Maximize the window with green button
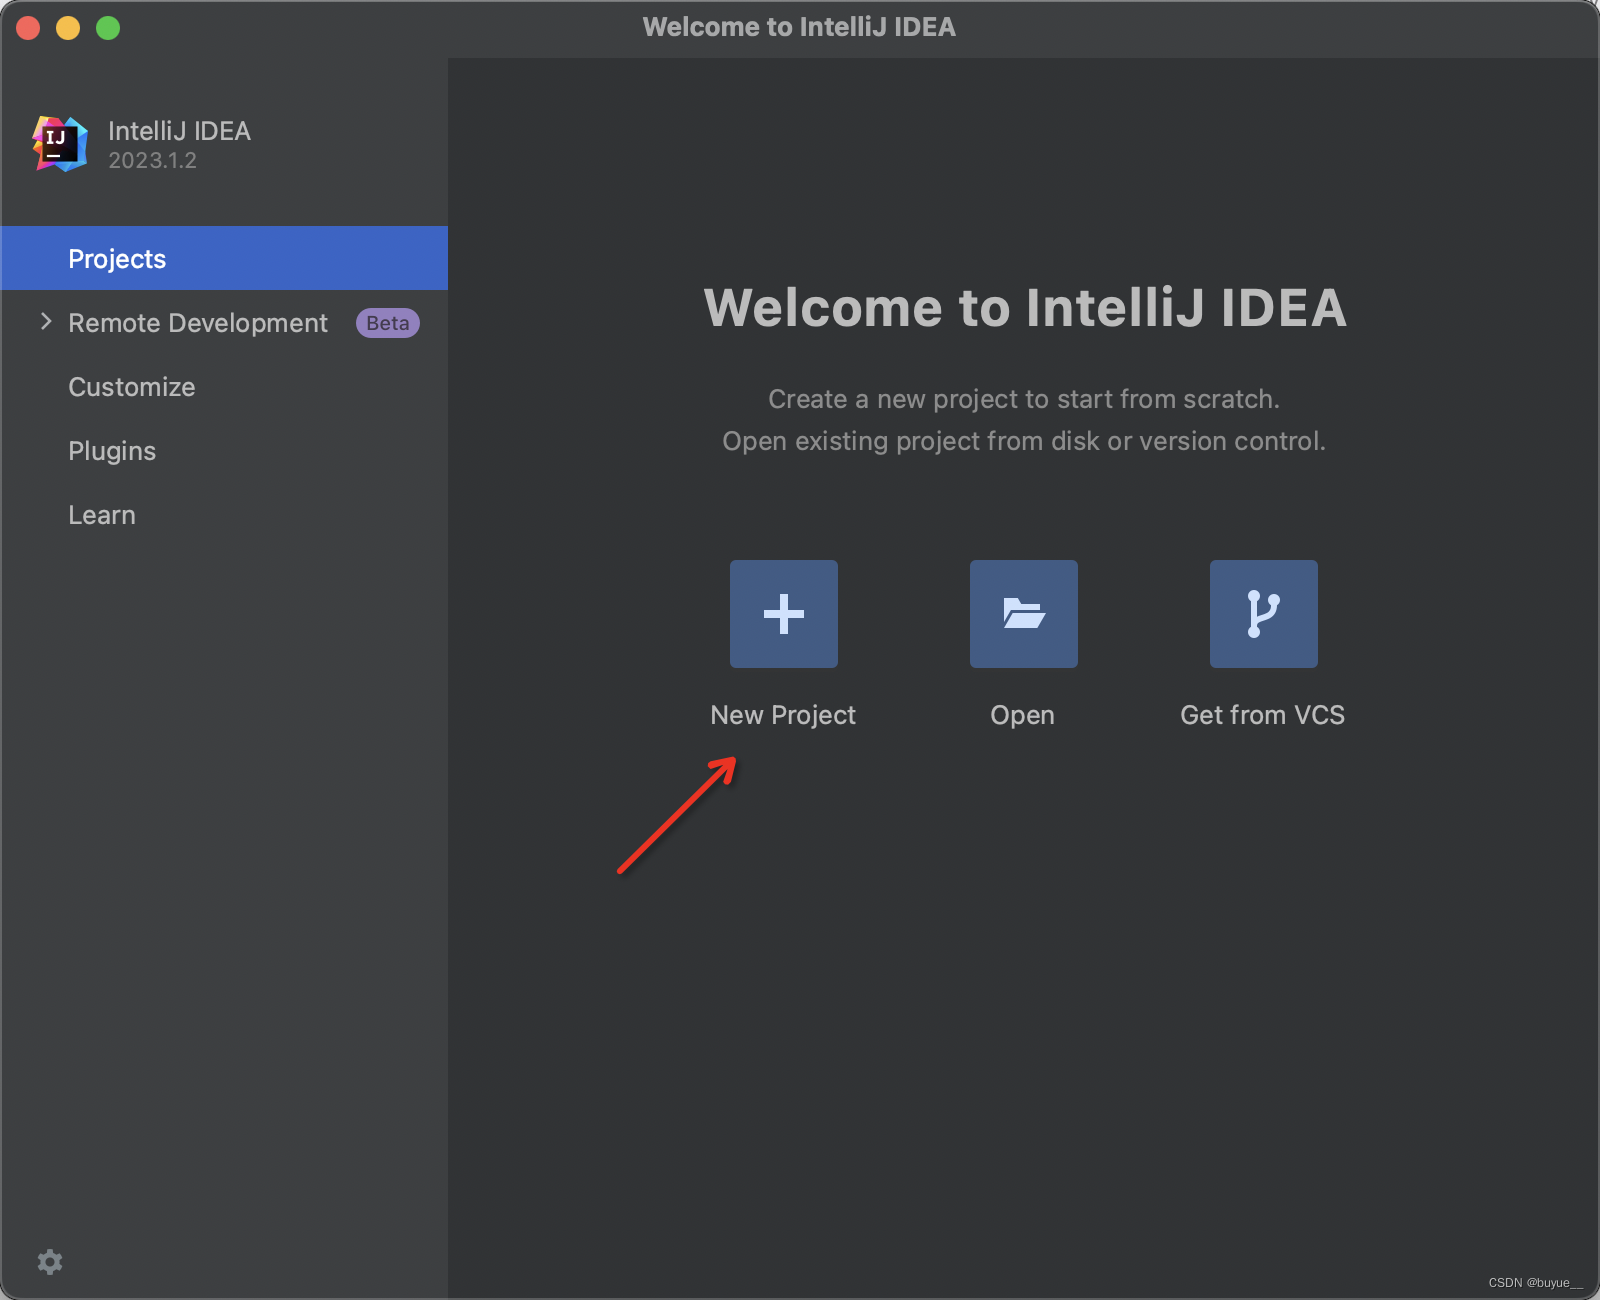1600x1300 pixels. (108, 28)
